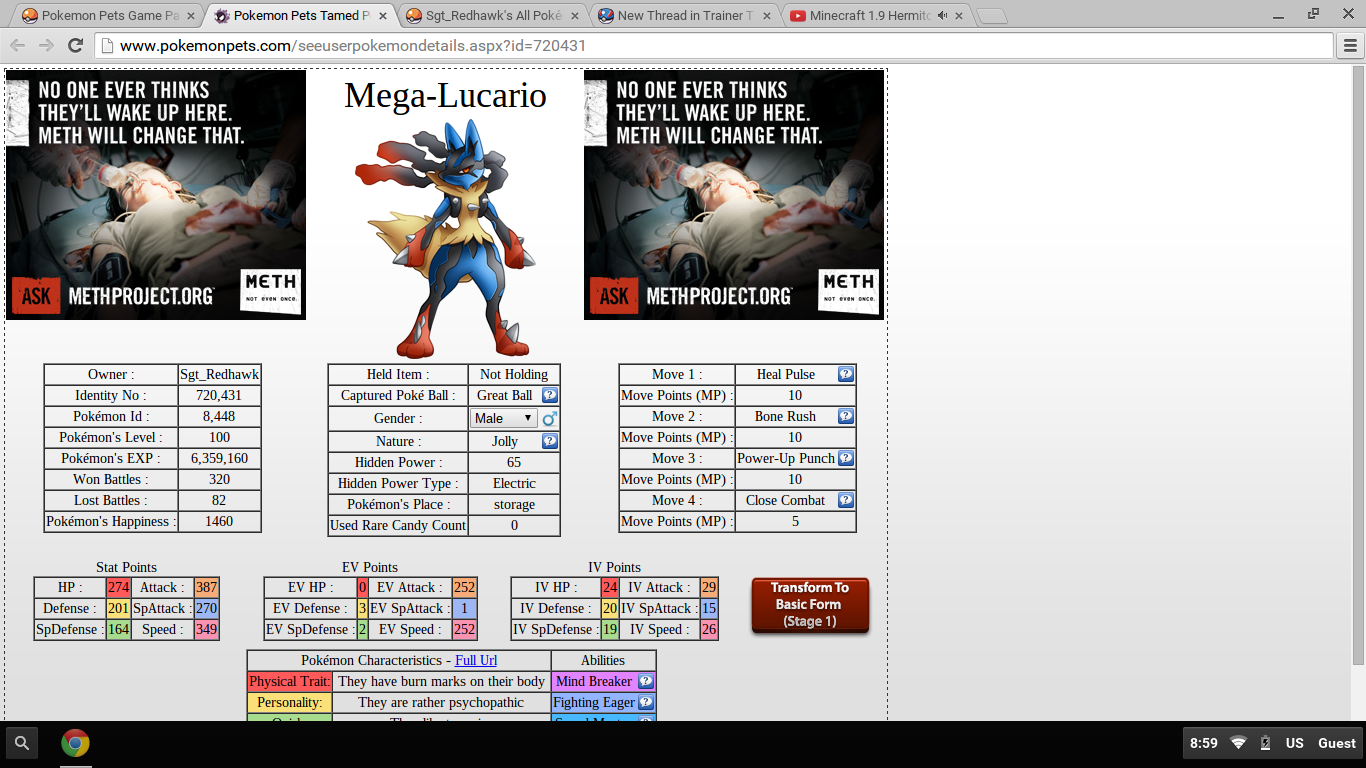Switch to the Minecraft 1.9 Hermitcraft tab
This screenshot has width=1366, height=768.
click(870, 15)
